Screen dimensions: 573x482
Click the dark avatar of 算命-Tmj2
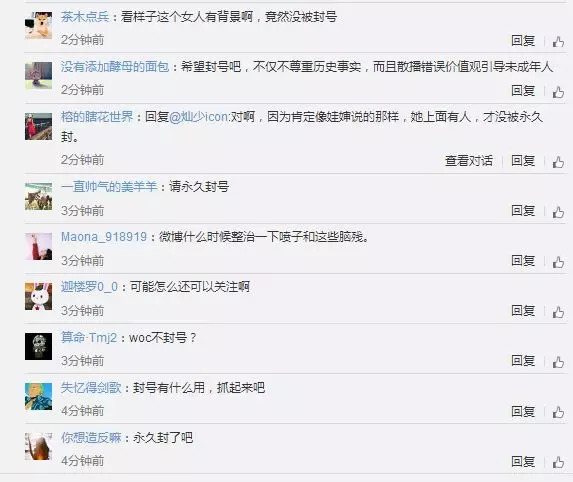click(38, 346)
